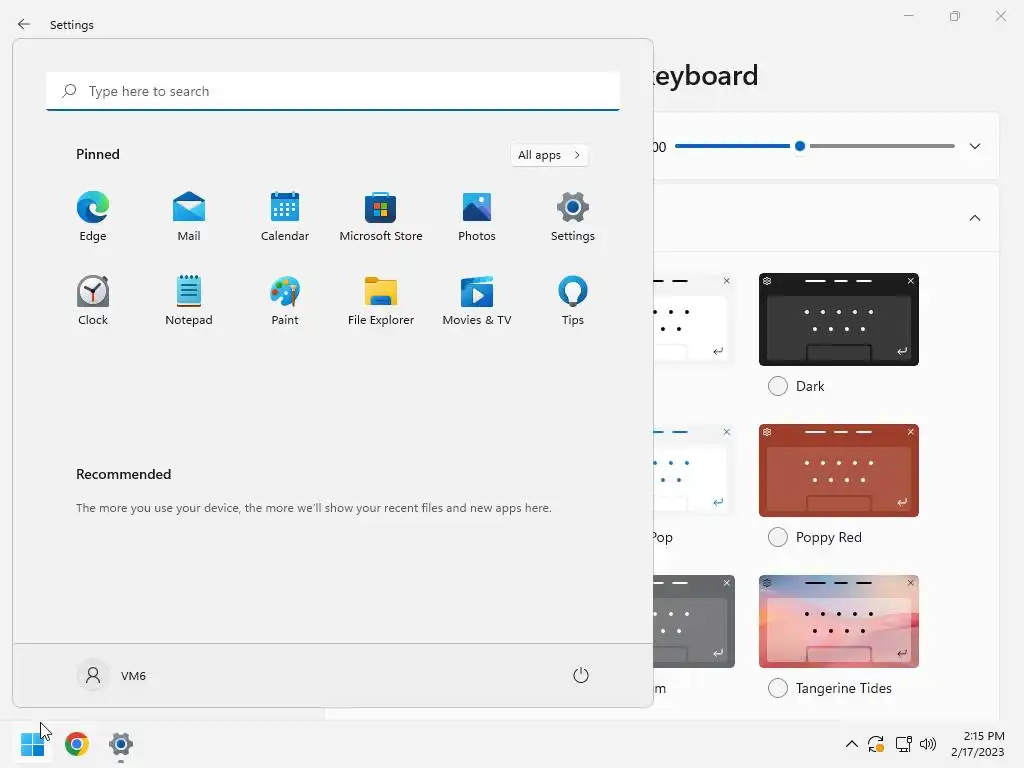Click the Pinned section heading
Screen dimensions: 1024x768
[x=98, y=154]
